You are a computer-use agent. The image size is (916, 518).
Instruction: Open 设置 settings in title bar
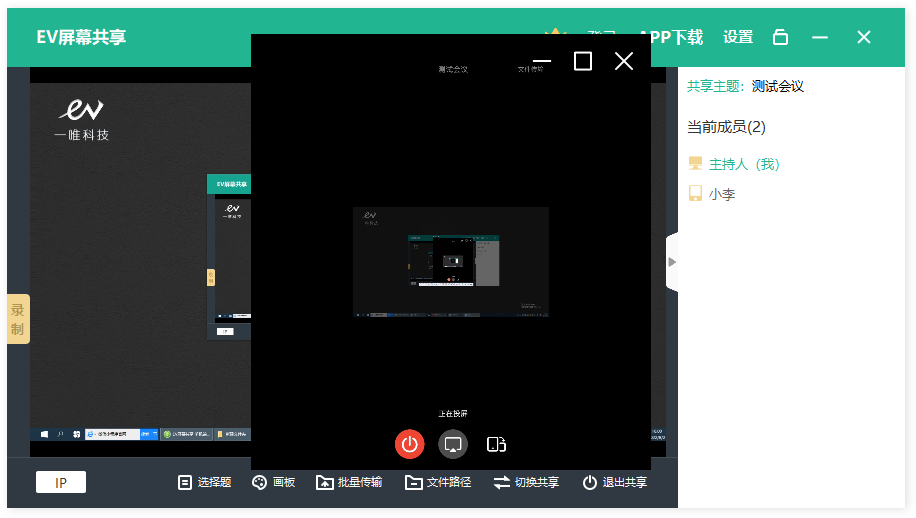(x=738, y=37)
